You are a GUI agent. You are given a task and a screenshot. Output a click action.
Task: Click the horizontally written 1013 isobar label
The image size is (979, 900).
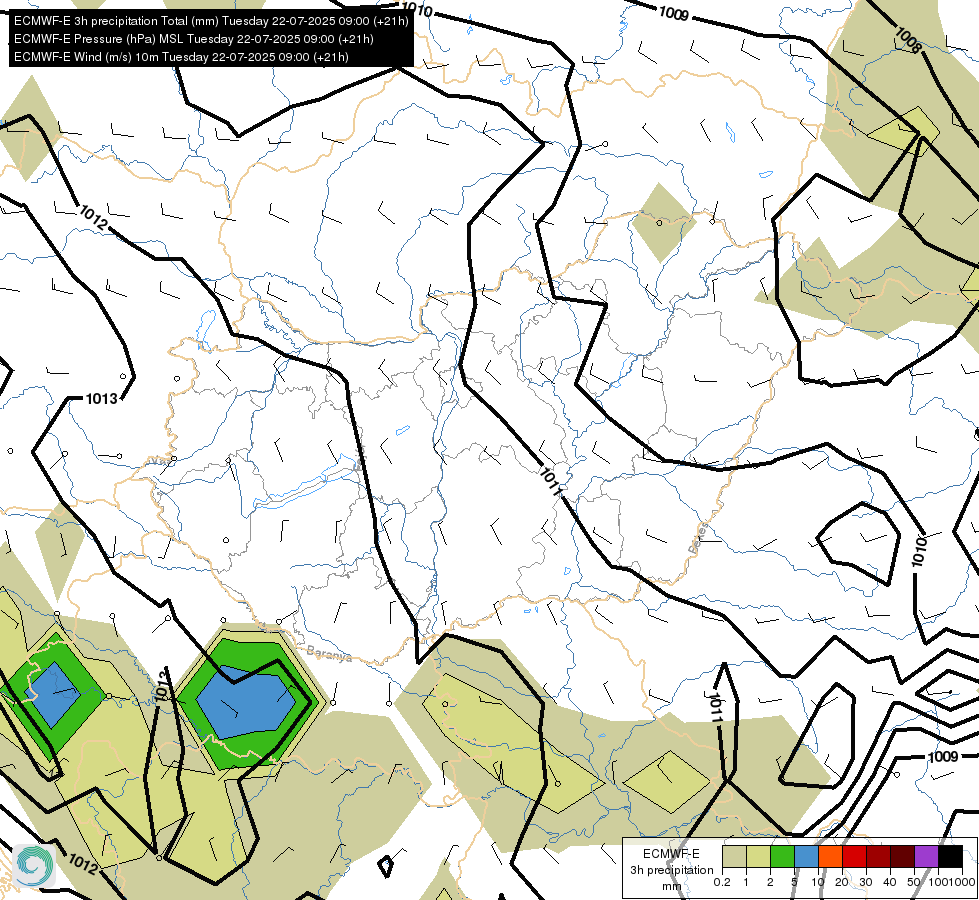click(101, 398)
